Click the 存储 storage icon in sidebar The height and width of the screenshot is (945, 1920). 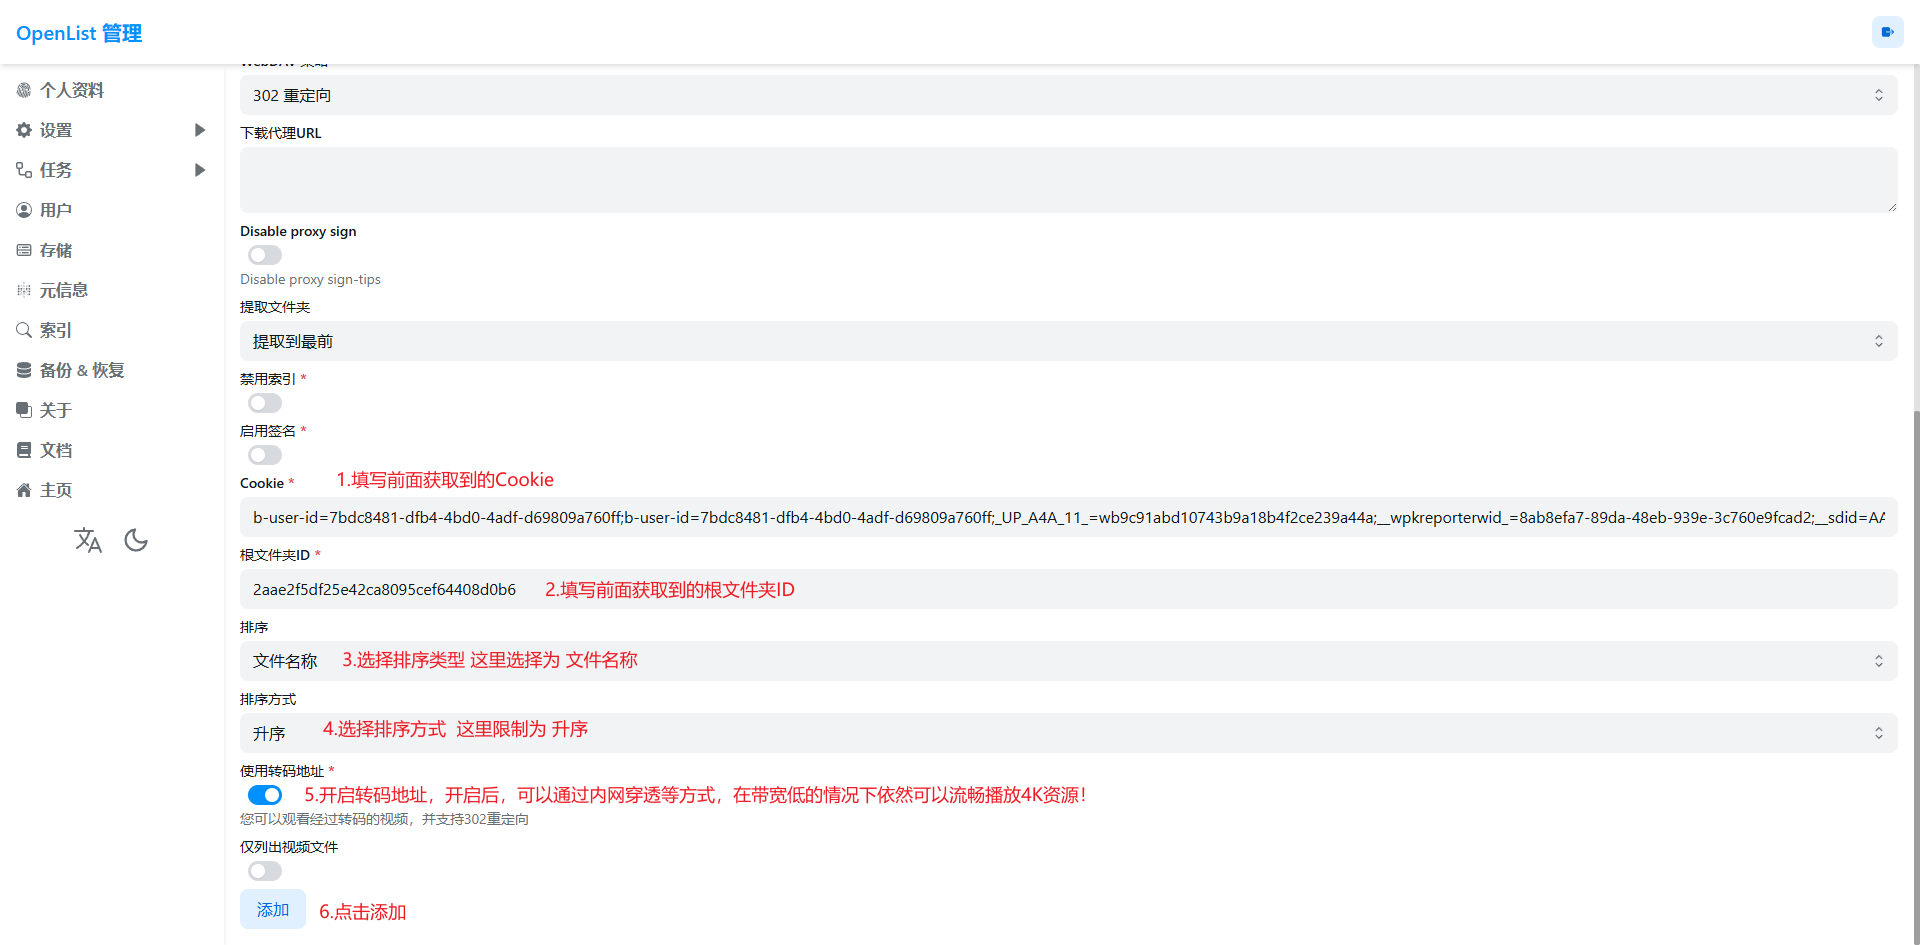(x=24, y=250)
